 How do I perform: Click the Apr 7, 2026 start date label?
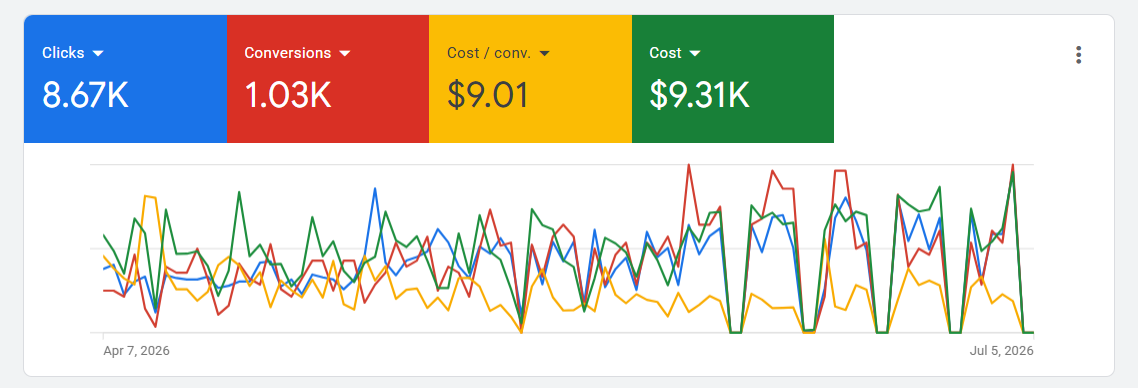coord(136,351)
